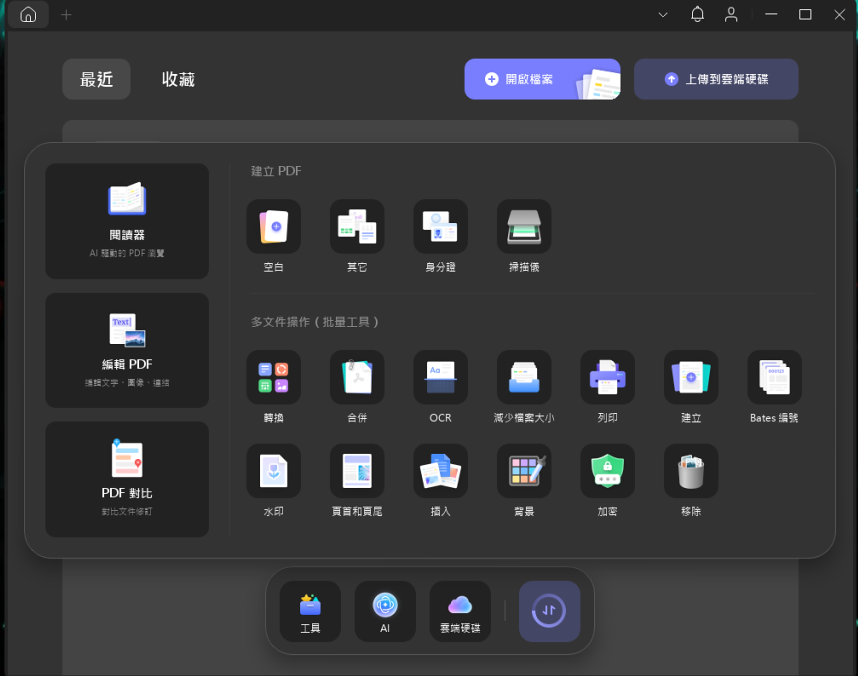
Task: Create a 空白 blank PDF
Action: coord(273,226)
